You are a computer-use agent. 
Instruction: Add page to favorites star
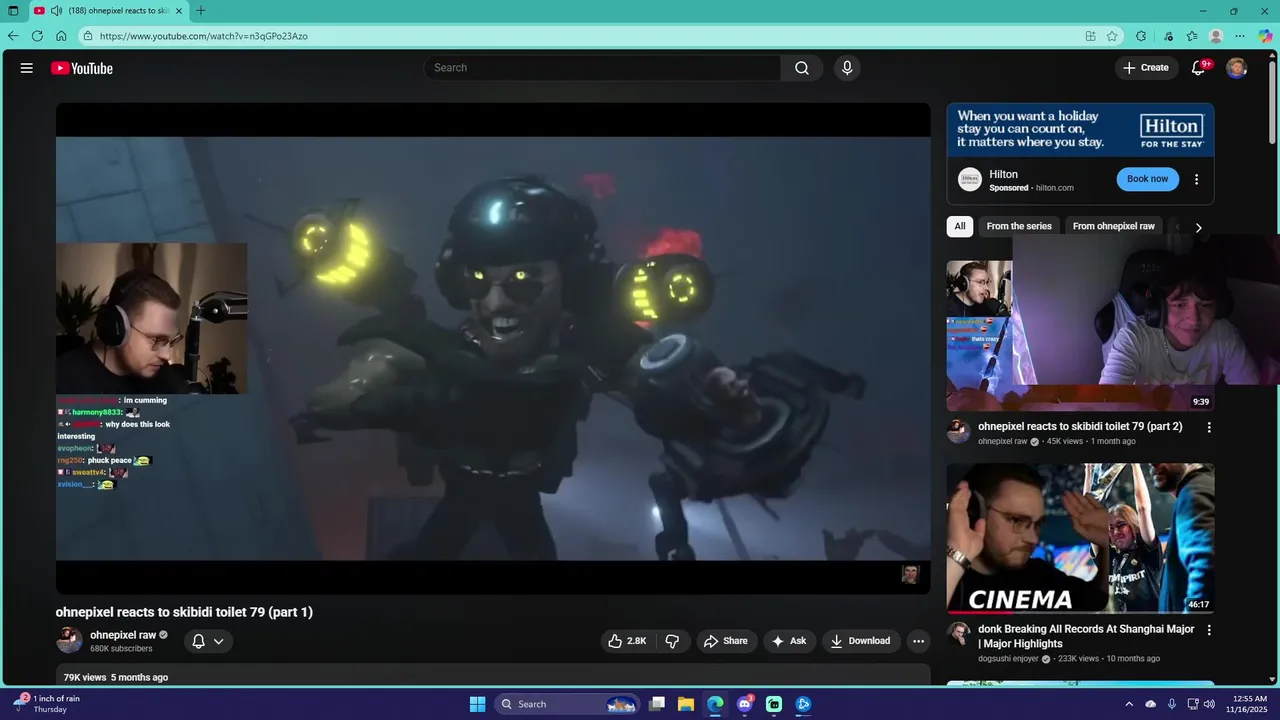pos(1112,36)
